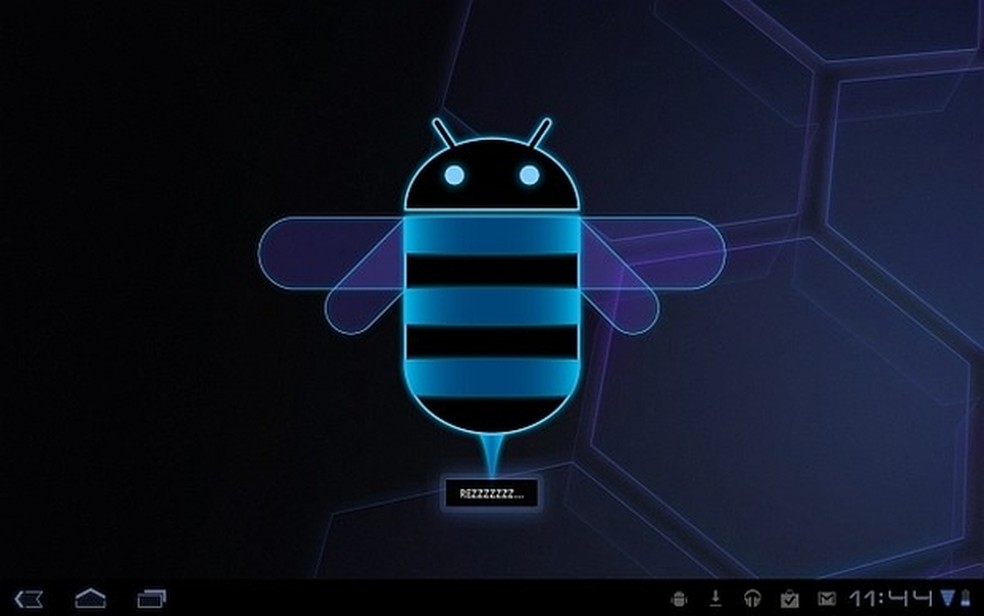The height and width of the screenshot is (616, 984).
Task: Tap the battery status icon
Action: (966, 598)
